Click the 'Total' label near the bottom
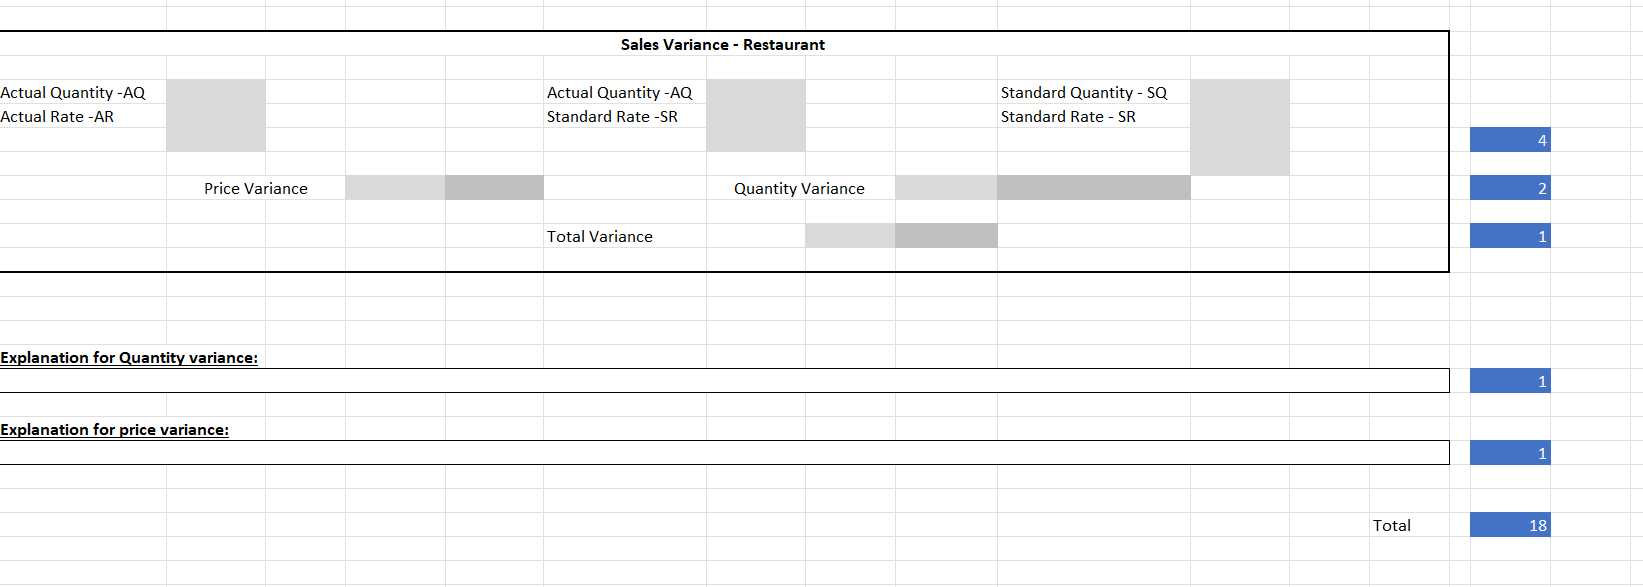 [1392, 525]
